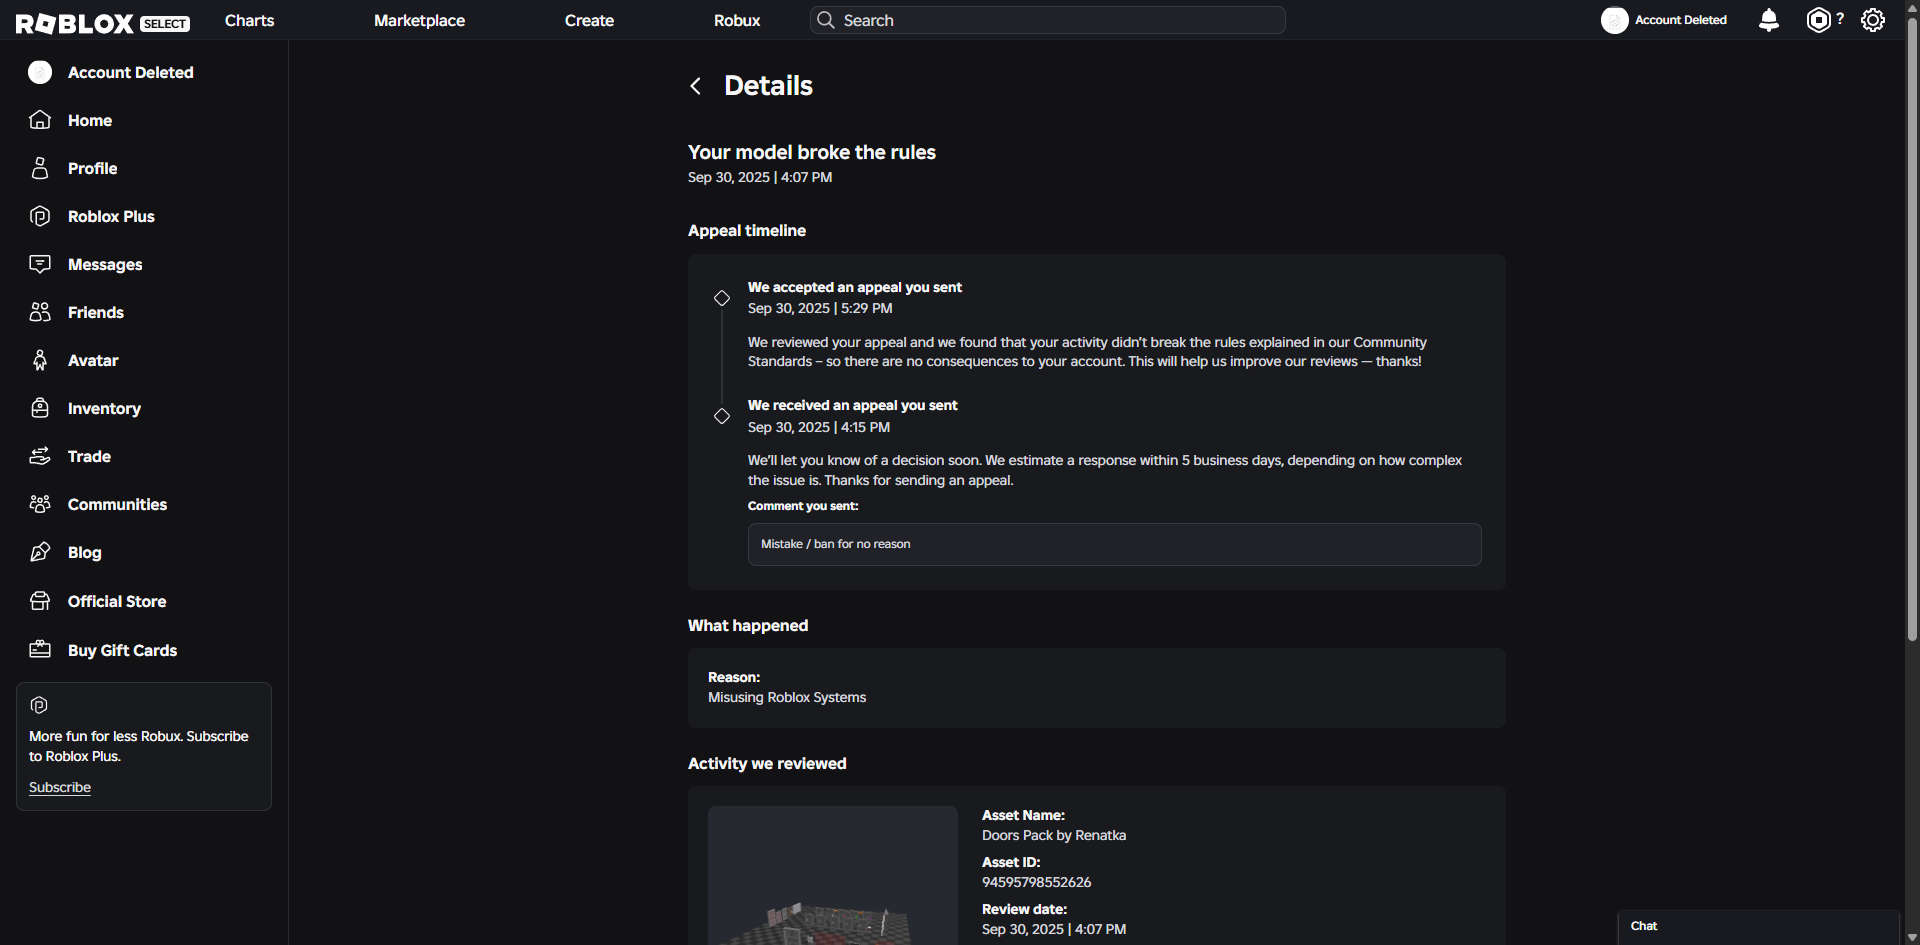Screen dimensions: 1920x945
Task: Click the search magnifier icon
Action: pyautogui.click(x=825, y=20)
